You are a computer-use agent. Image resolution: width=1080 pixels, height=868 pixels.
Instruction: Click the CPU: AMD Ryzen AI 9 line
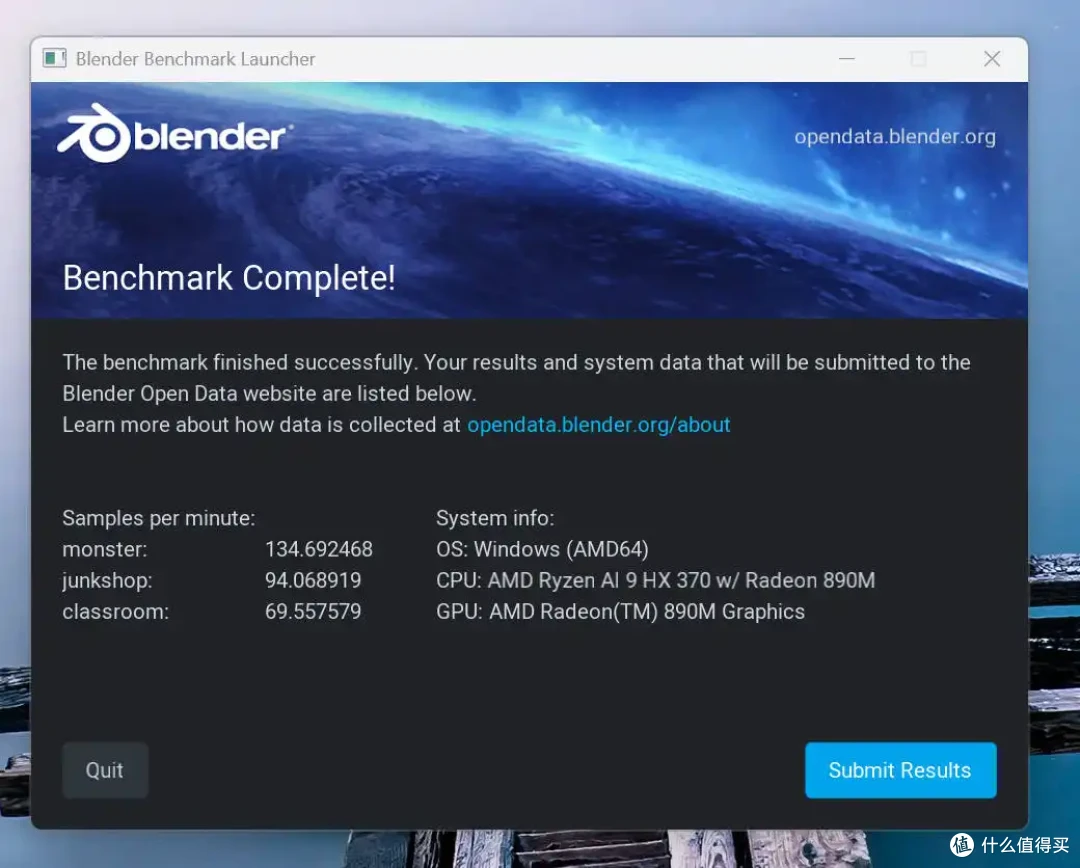pos(656,580)
